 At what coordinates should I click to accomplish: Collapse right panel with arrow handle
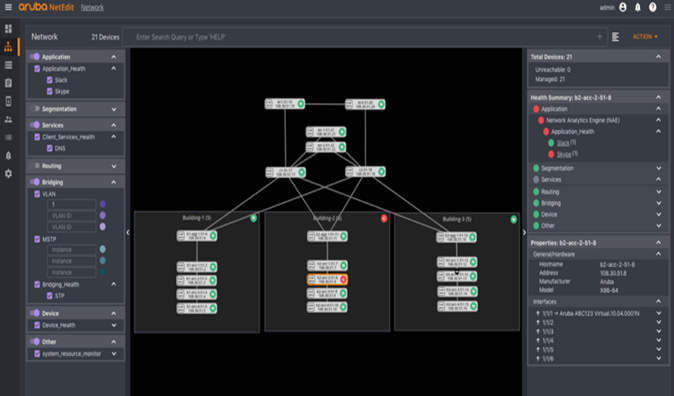point(524,233)
